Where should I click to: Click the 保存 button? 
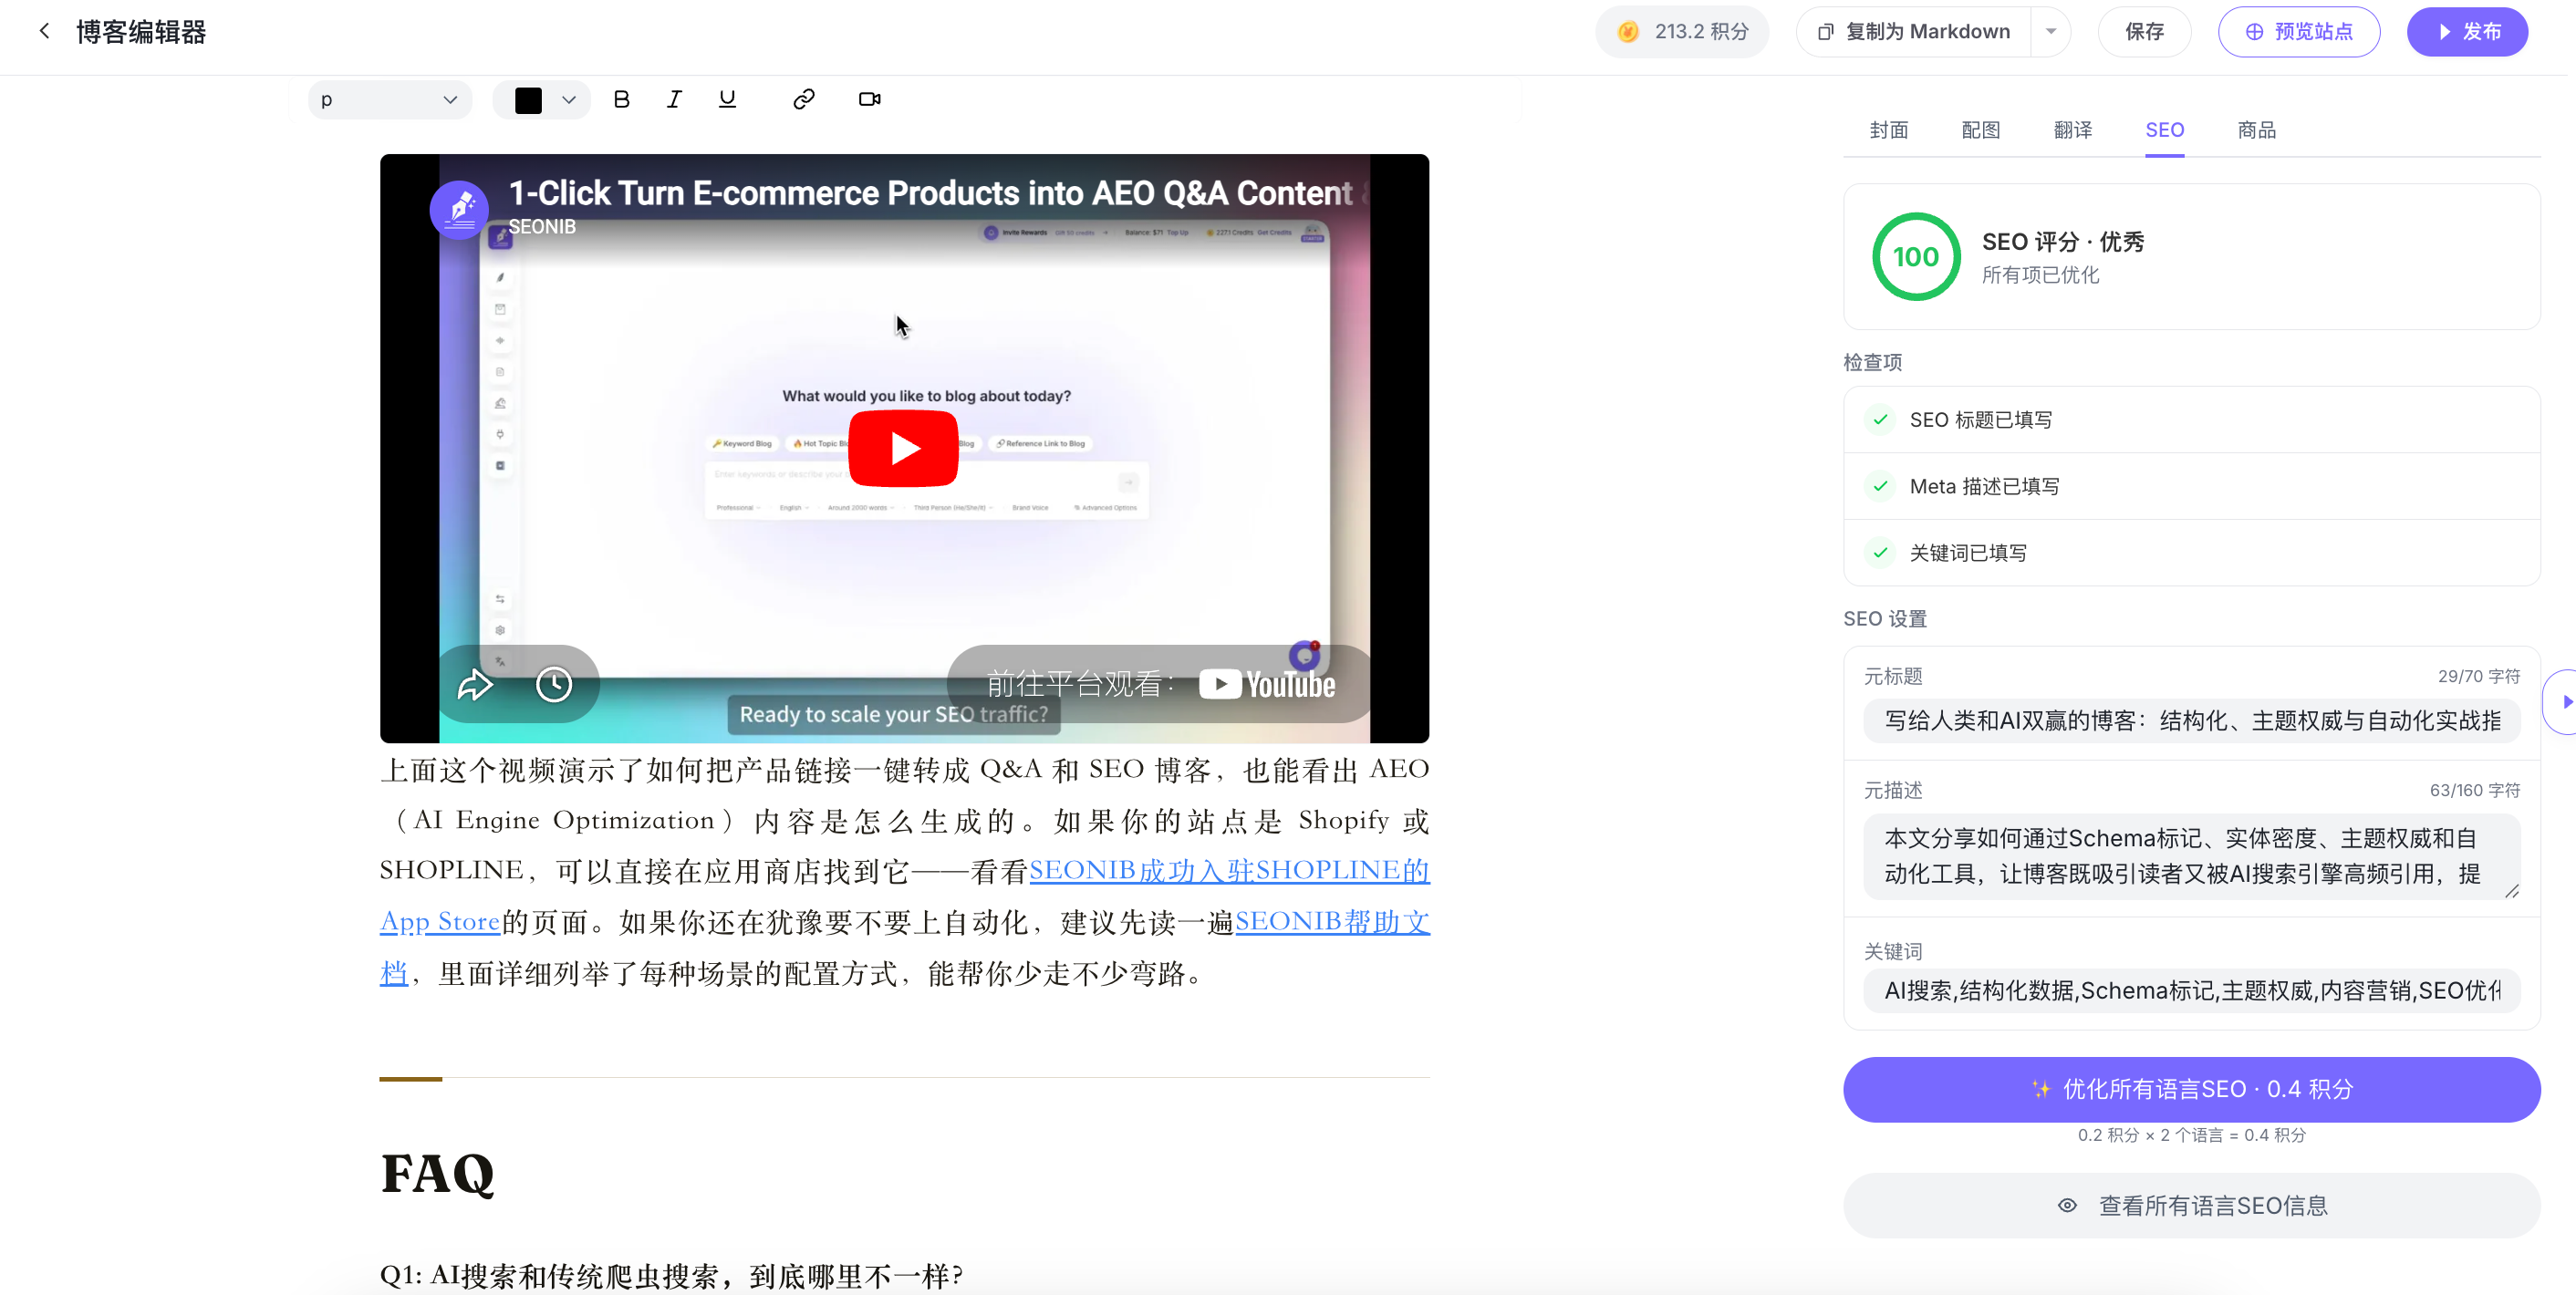click(x=2144, y=32)
